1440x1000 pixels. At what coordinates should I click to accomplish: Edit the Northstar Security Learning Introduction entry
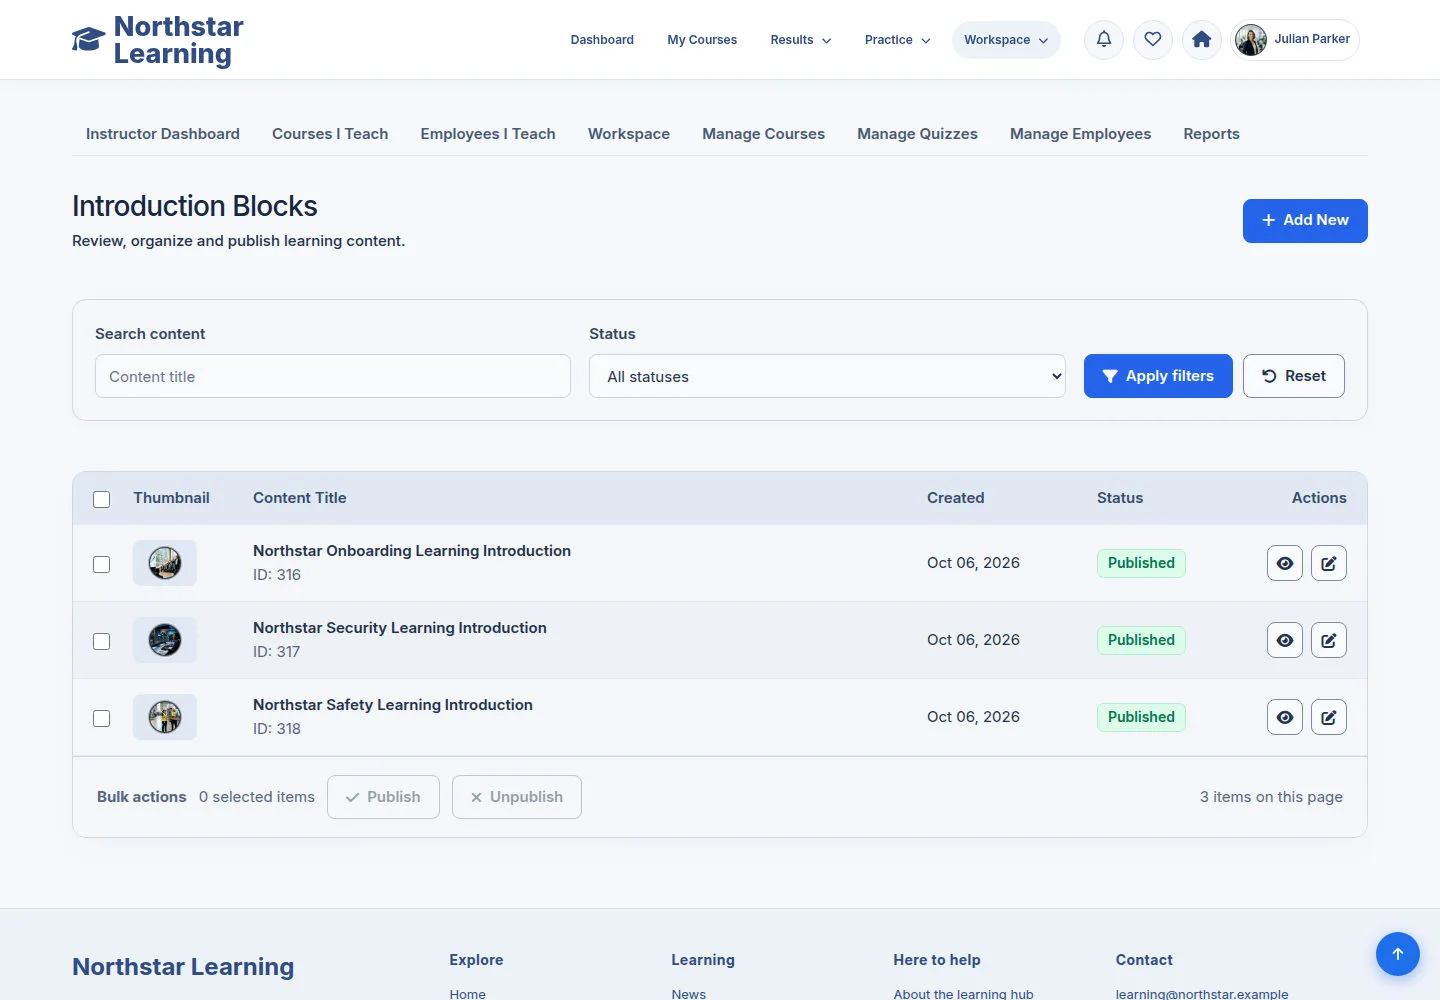coord(1329,640)
